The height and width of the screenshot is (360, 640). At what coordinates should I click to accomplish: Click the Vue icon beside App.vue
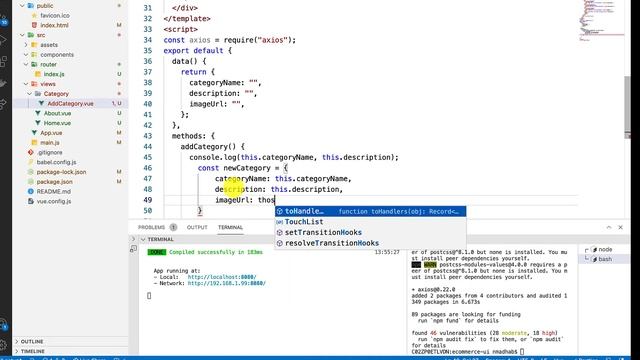tap(34, 133)
